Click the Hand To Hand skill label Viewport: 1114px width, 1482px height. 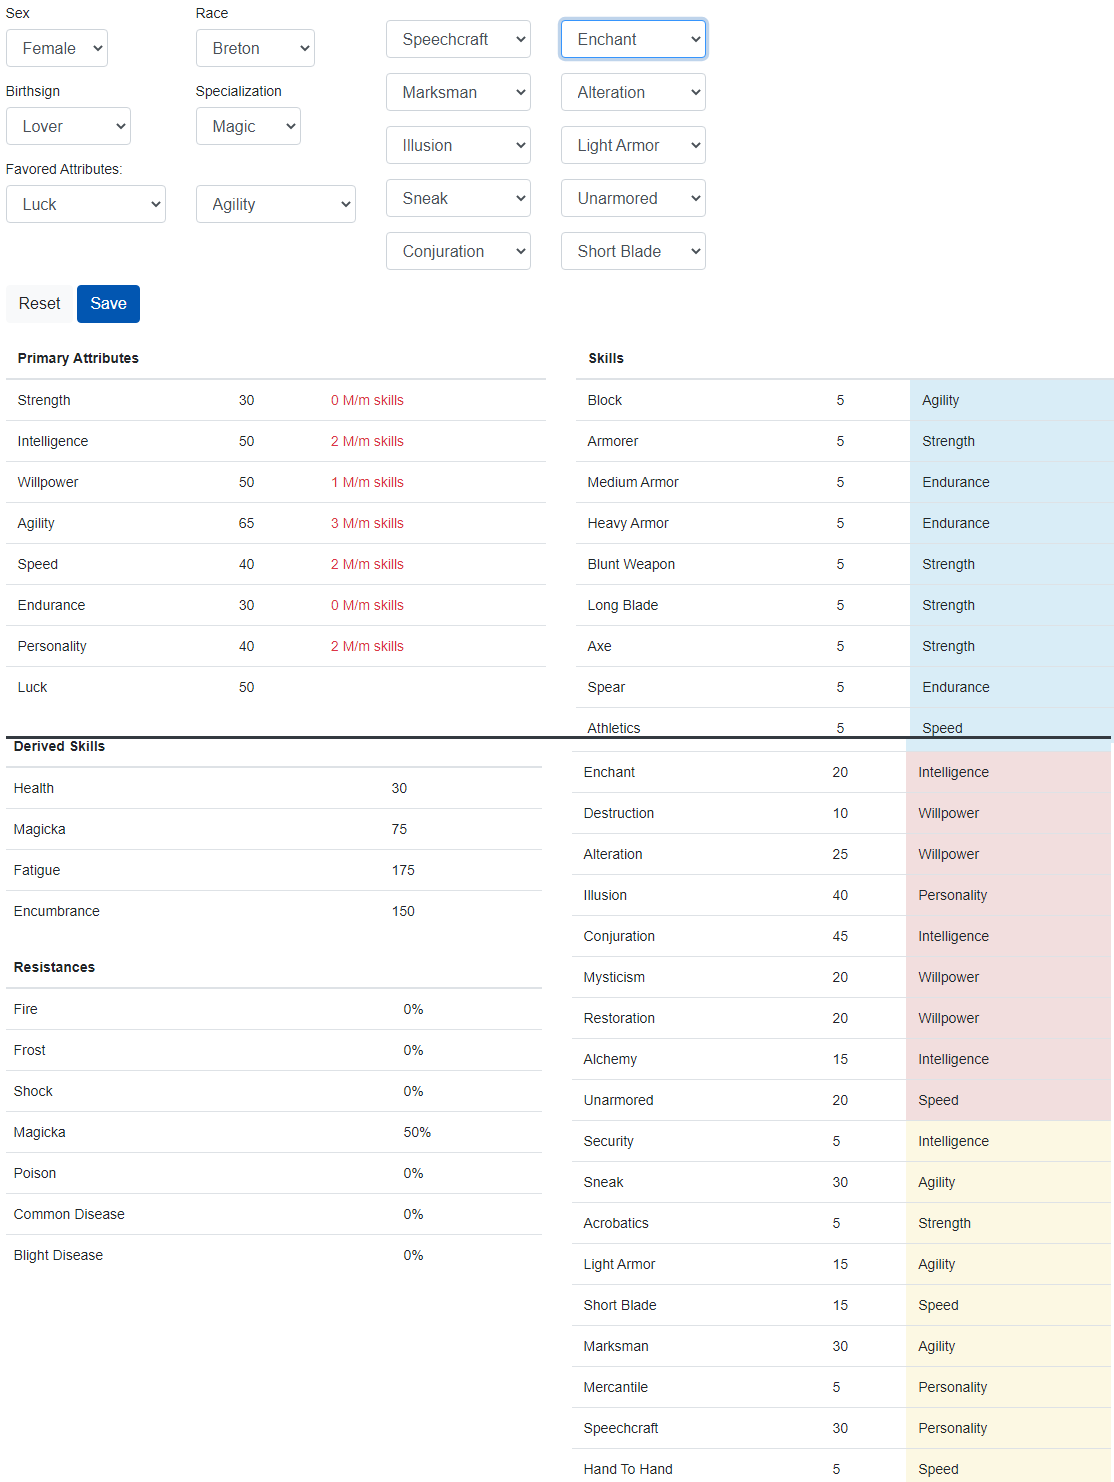628,1469
